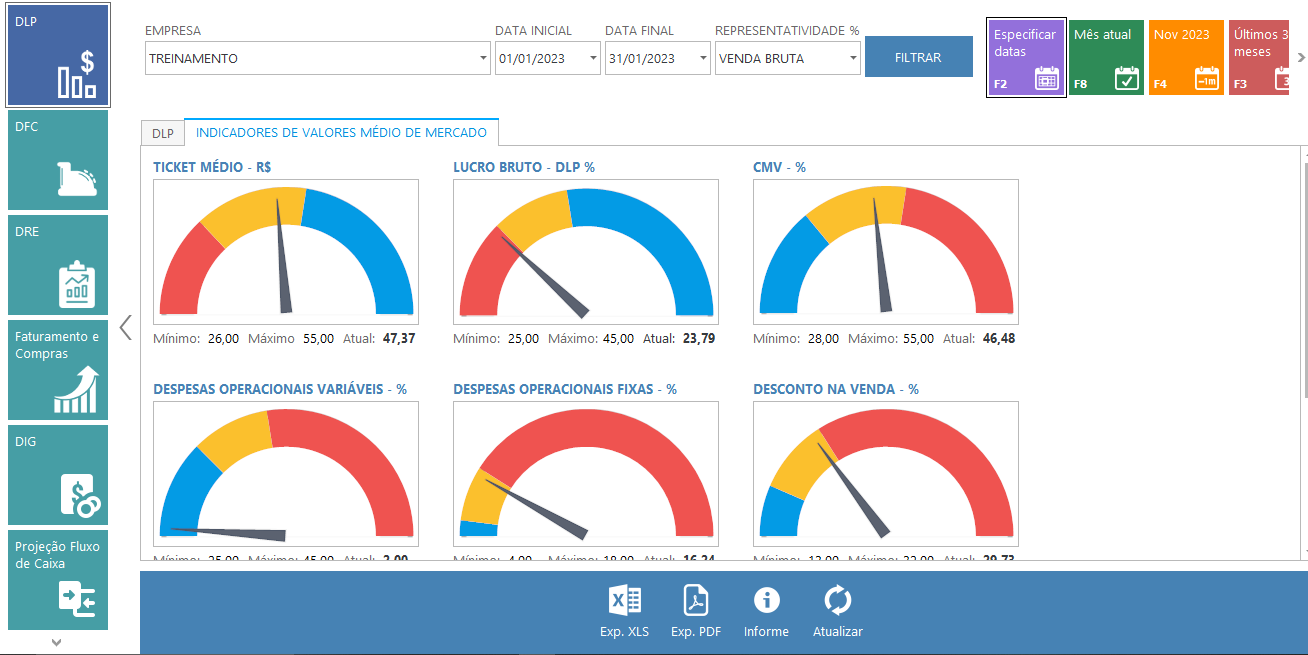Viewport: 1308px width, 655px height.
Task: Export report via Exp. PDF icon
Action: click(696, 611)
